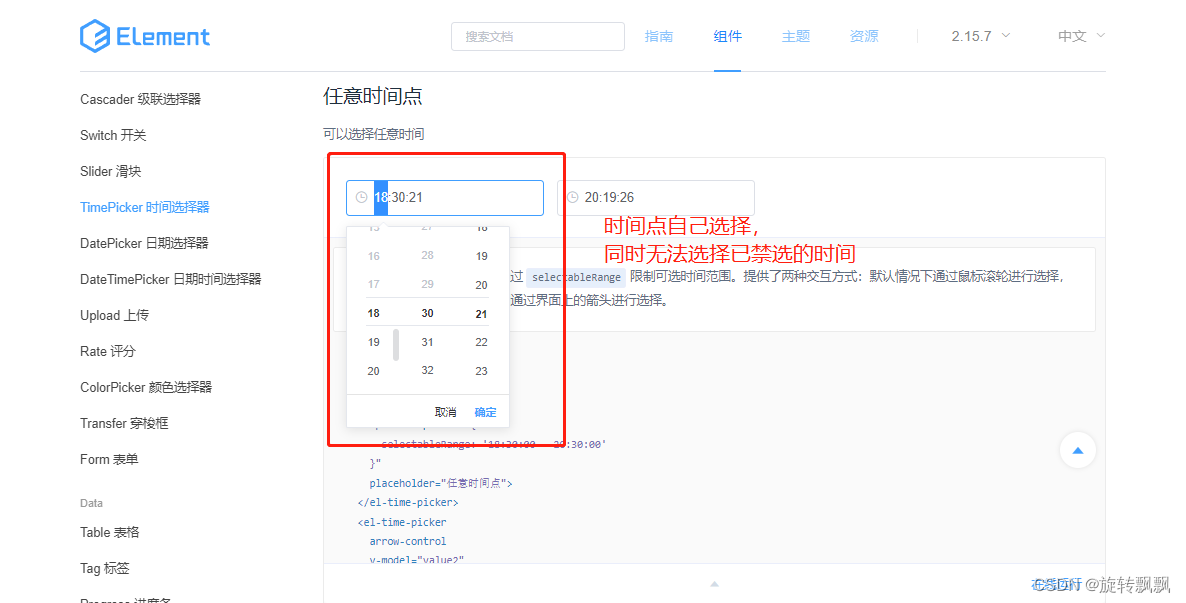Viewport: 1186px width, 603px height.
Task: Click the back-to-top arrow button
Action: (1077, 450)
